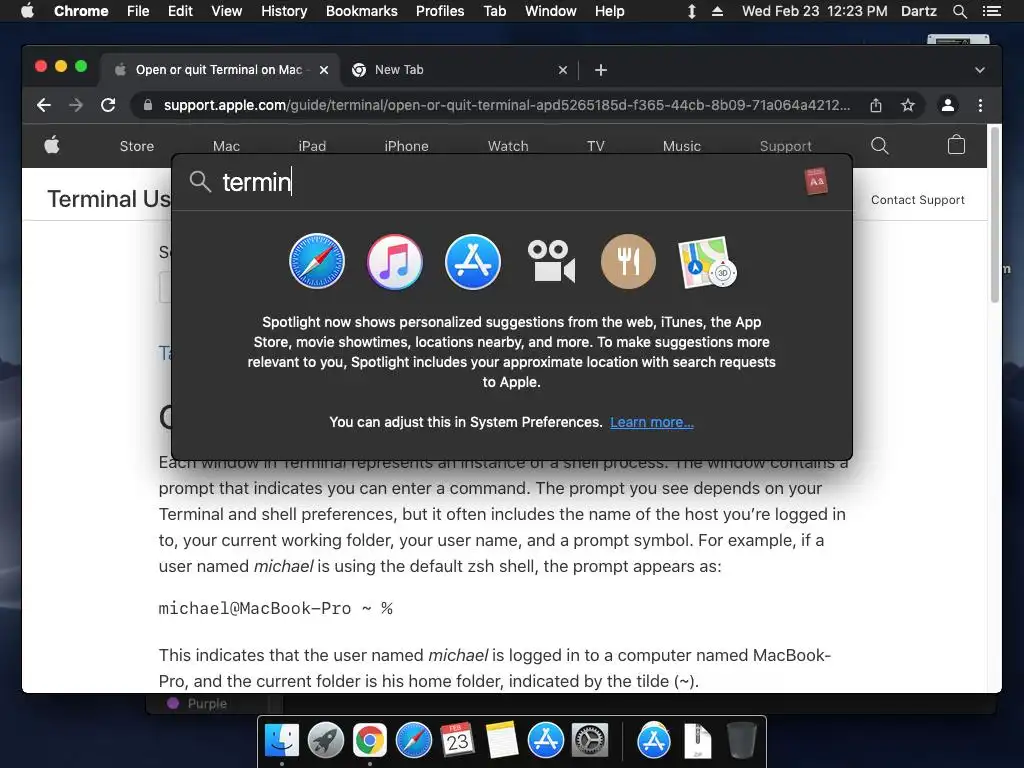Click the Chrome icon in the Dock
The height and width of the screenshot is (768, 1024).
pyautogui.click(x=370, y=741)
